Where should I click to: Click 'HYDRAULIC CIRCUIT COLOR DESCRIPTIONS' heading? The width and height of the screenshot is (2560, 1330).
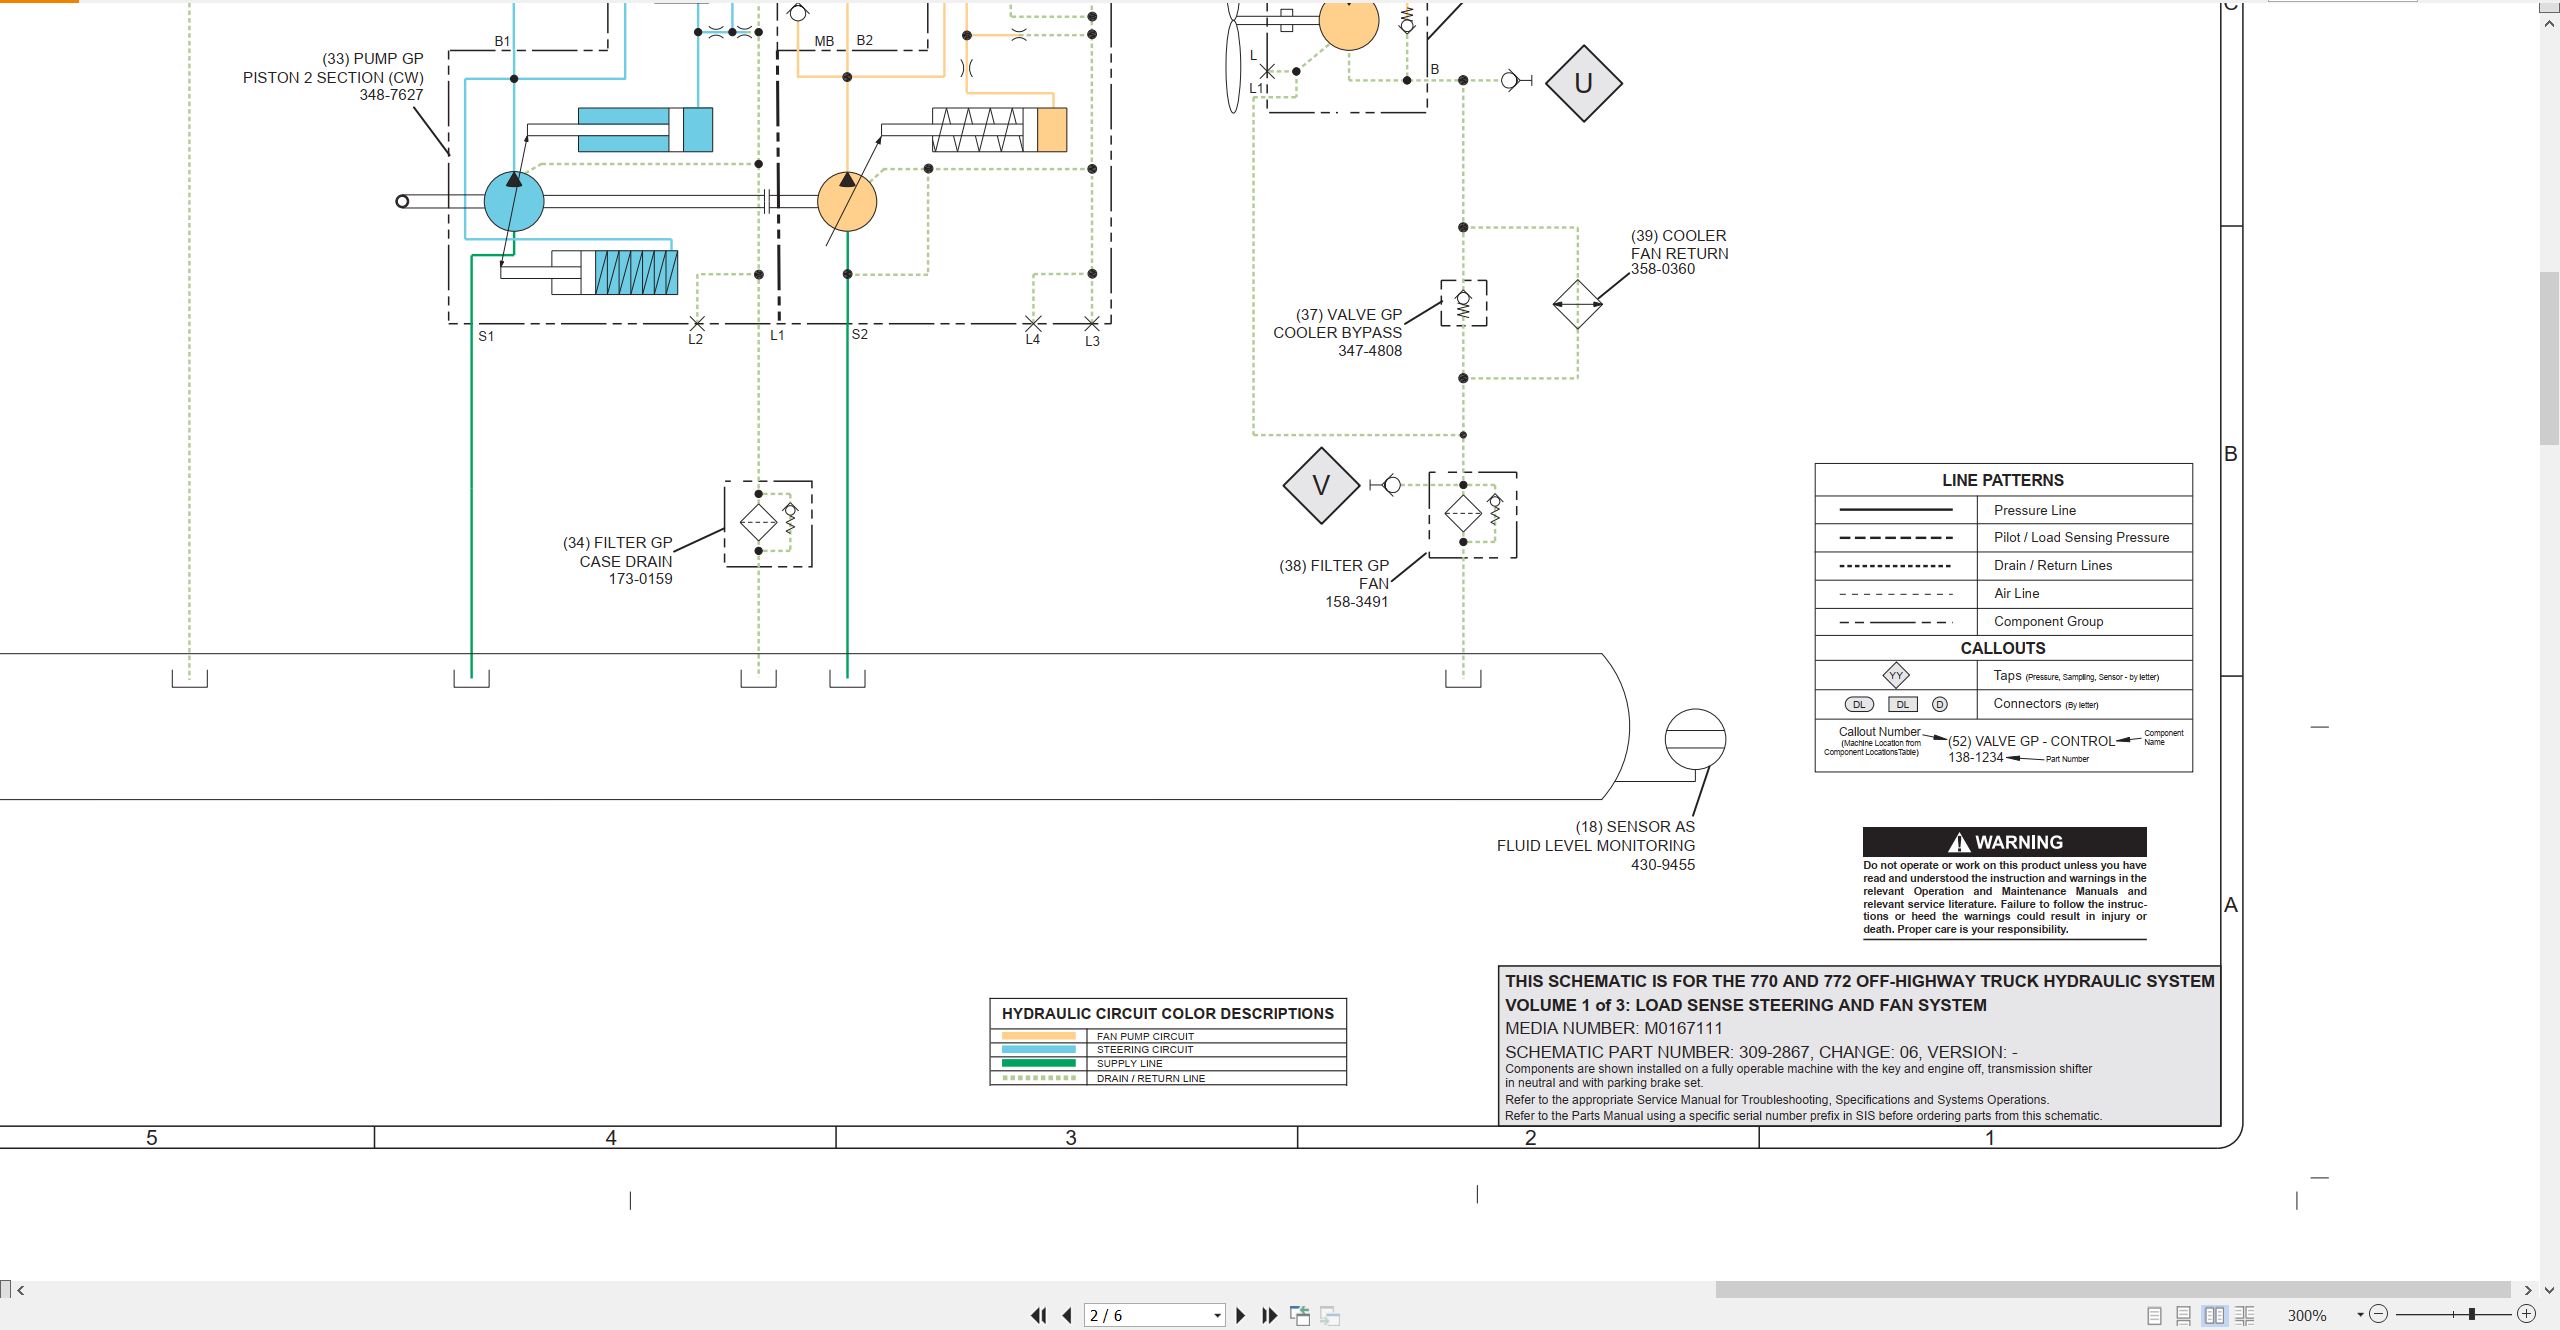[x=1168, y=1014]
